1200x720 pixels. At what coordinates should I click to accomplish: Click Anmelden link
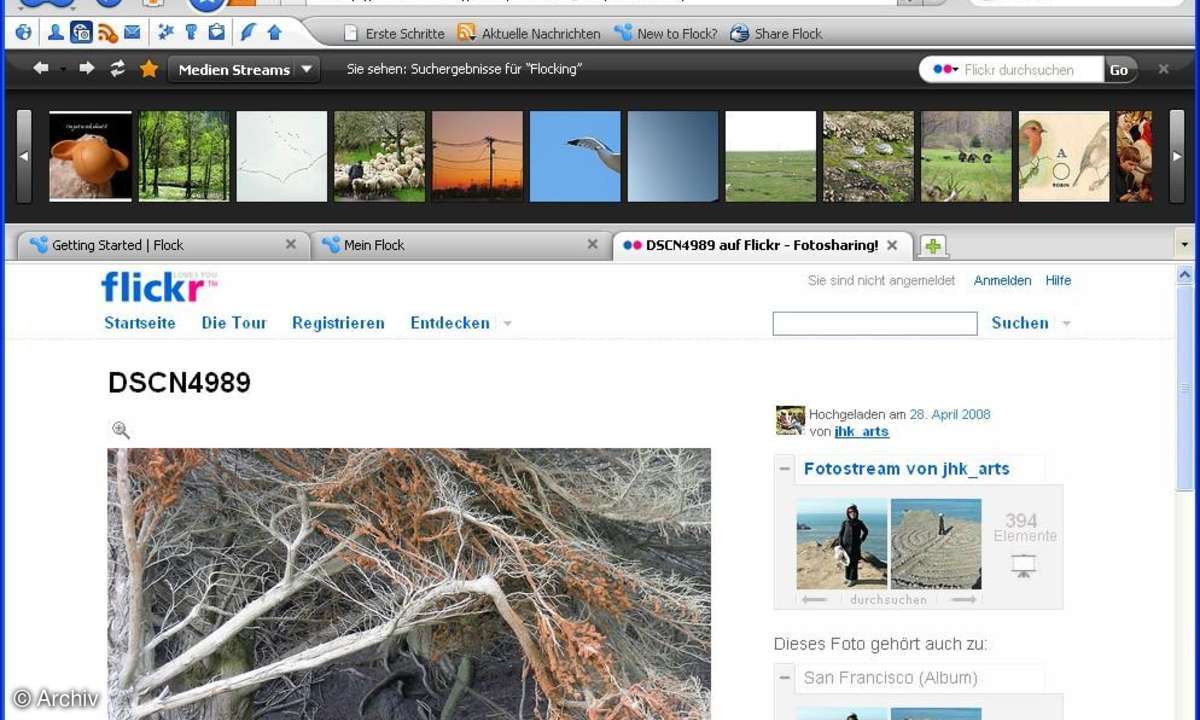1002,281
